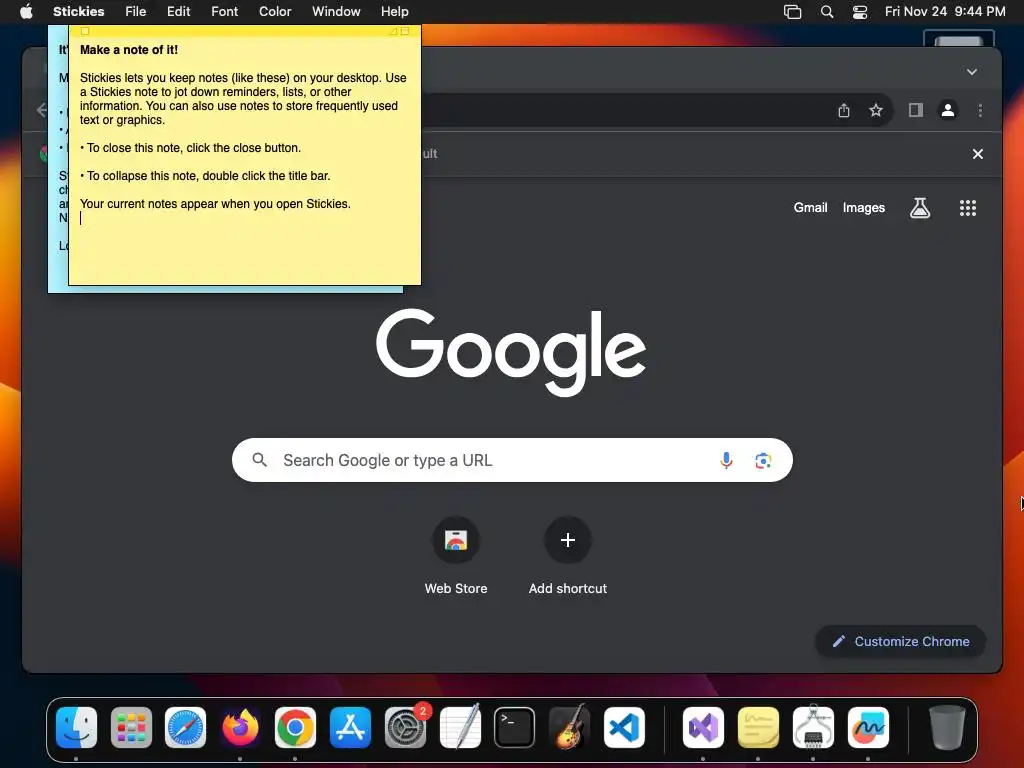
Task: Place cursor in the yellow sticky note text
Action: pyautogui.click(x=244, y=160)
